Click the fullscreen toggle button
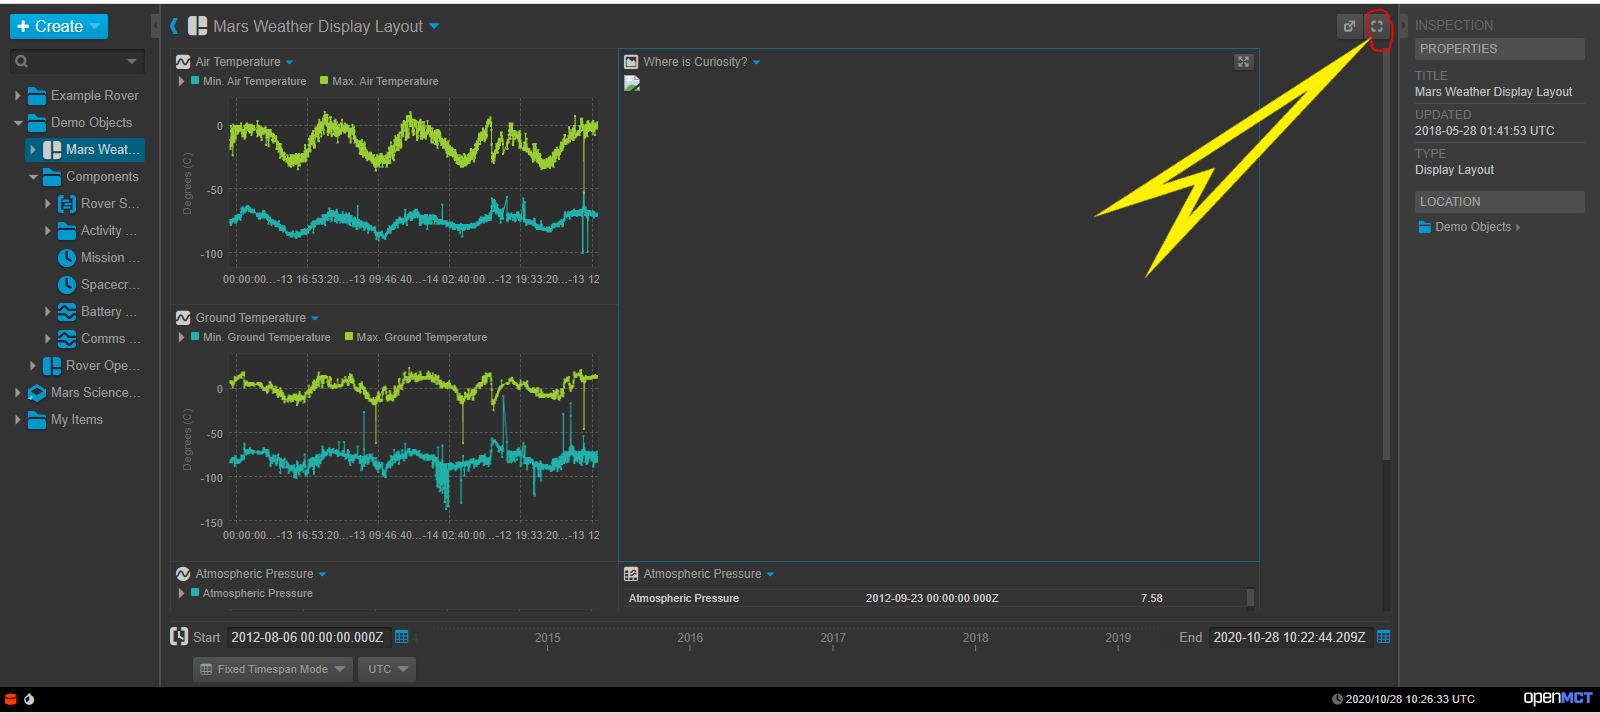This screenshot has height=713, width=1600. click(1377, 26)
